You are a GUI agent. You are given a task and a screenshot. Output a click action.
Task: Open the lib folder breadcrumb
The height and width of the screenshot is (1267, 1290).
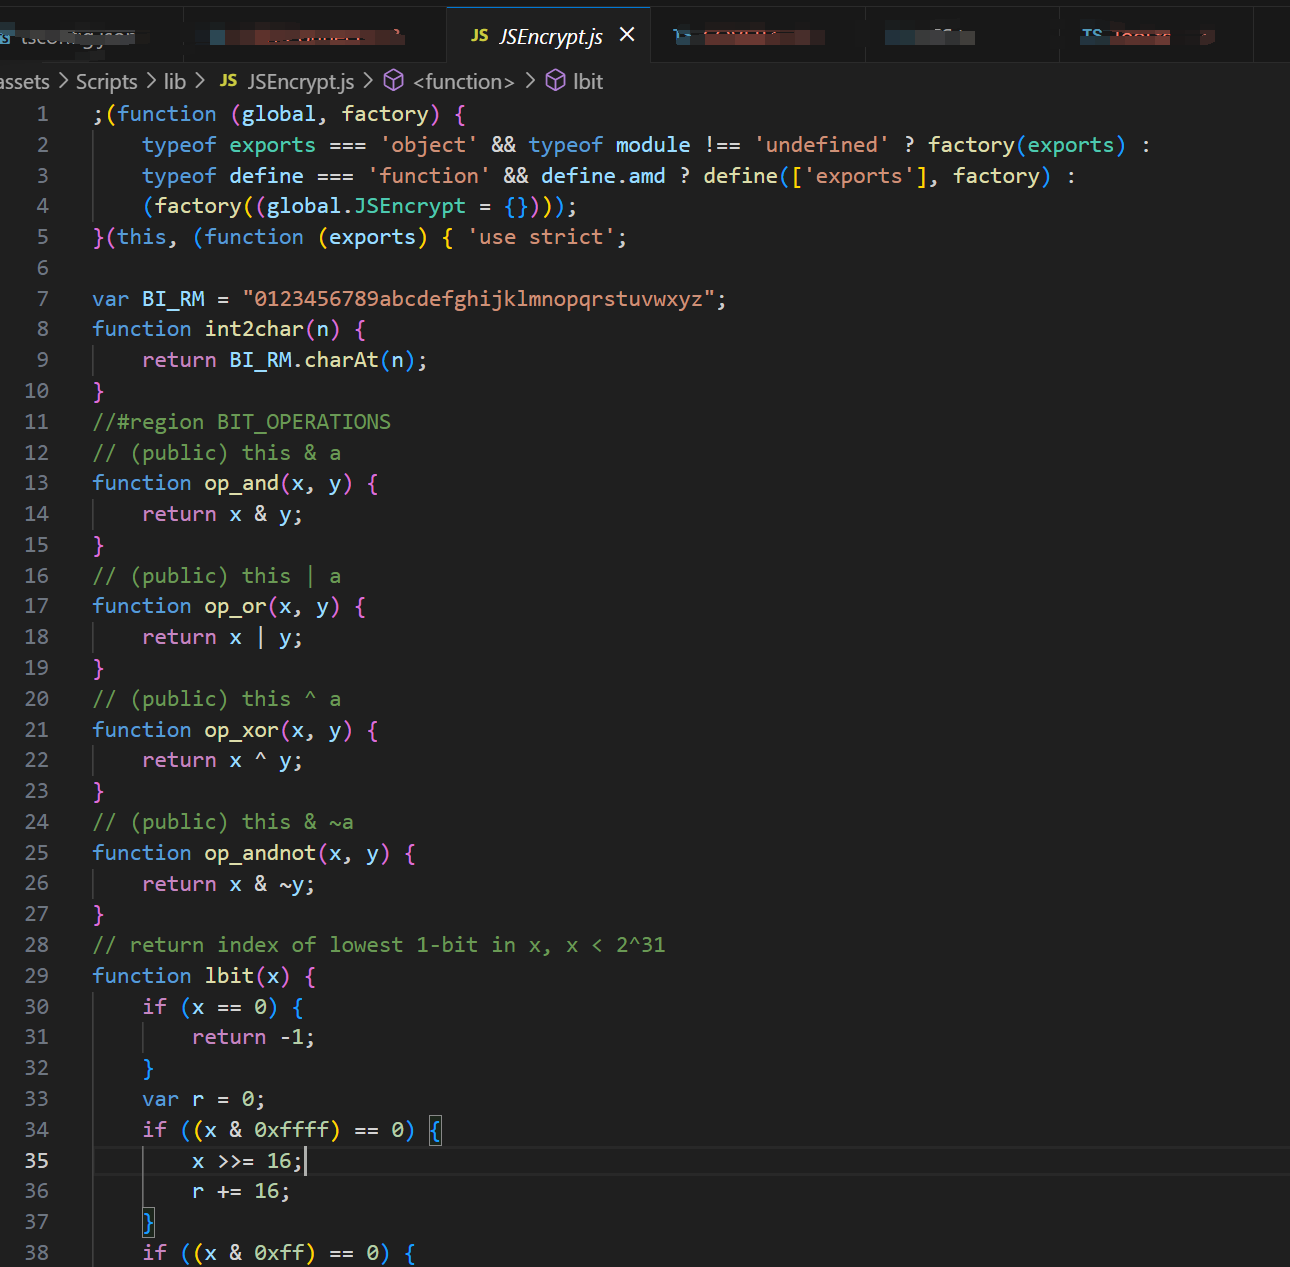(175, 82)
